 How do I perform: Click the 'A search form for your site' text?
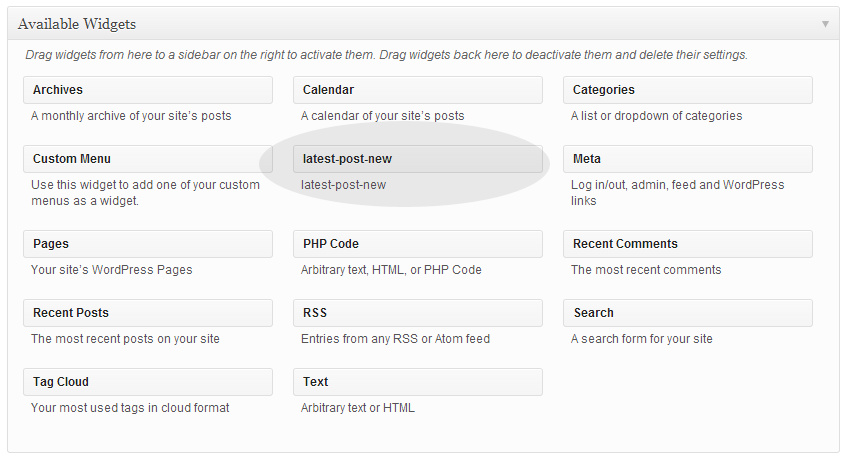click(x=642, y=339)
